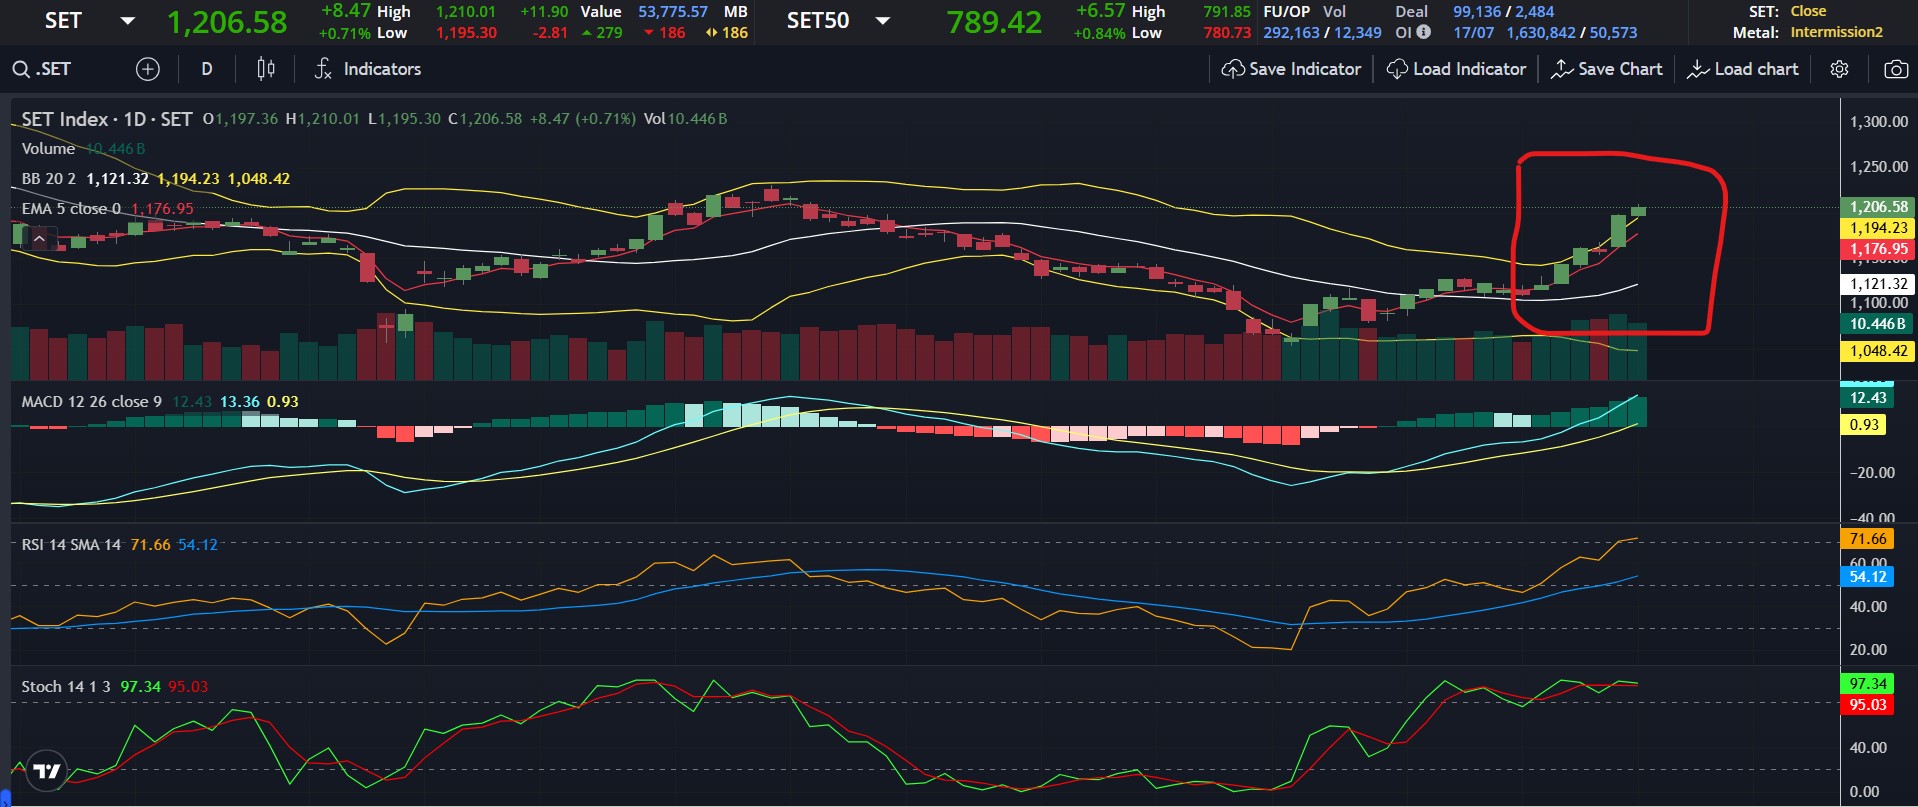Click the SET index value 1,206.58
Image resolution: width=1918 pixels, height=807 pixels.
coord(227,22)
